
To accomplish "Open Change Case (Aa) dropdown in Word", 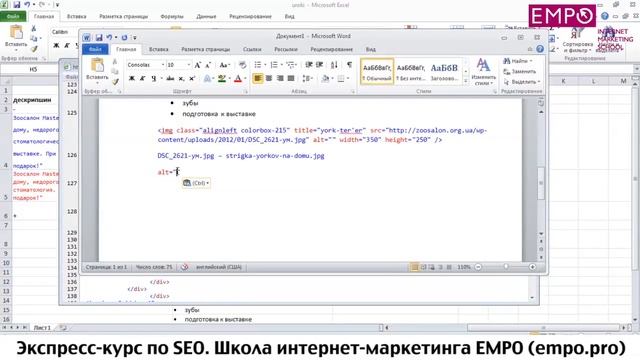I will point(224,65).
